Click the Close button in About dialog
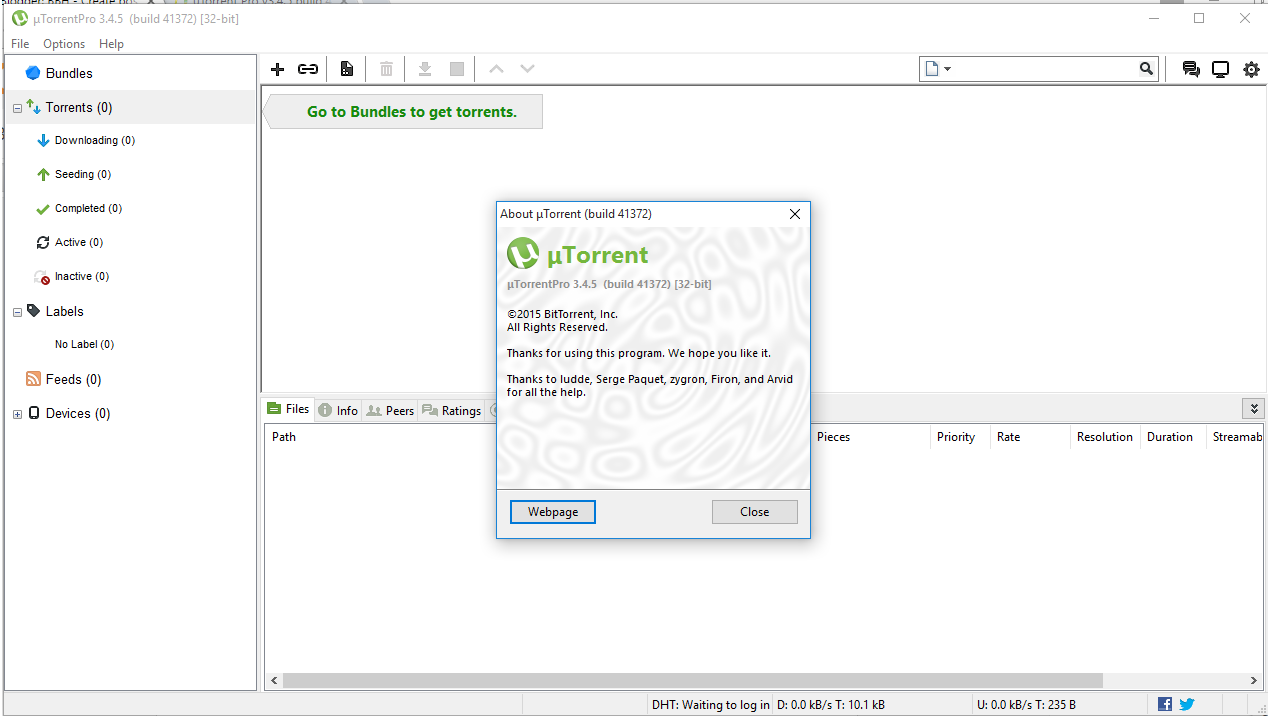This screenshot has width=1268, height=716. (x=755, y=512)
